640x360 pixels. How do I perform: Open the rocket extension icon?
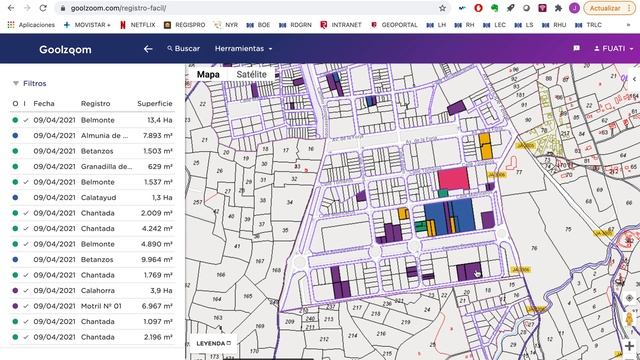(510, 8)
